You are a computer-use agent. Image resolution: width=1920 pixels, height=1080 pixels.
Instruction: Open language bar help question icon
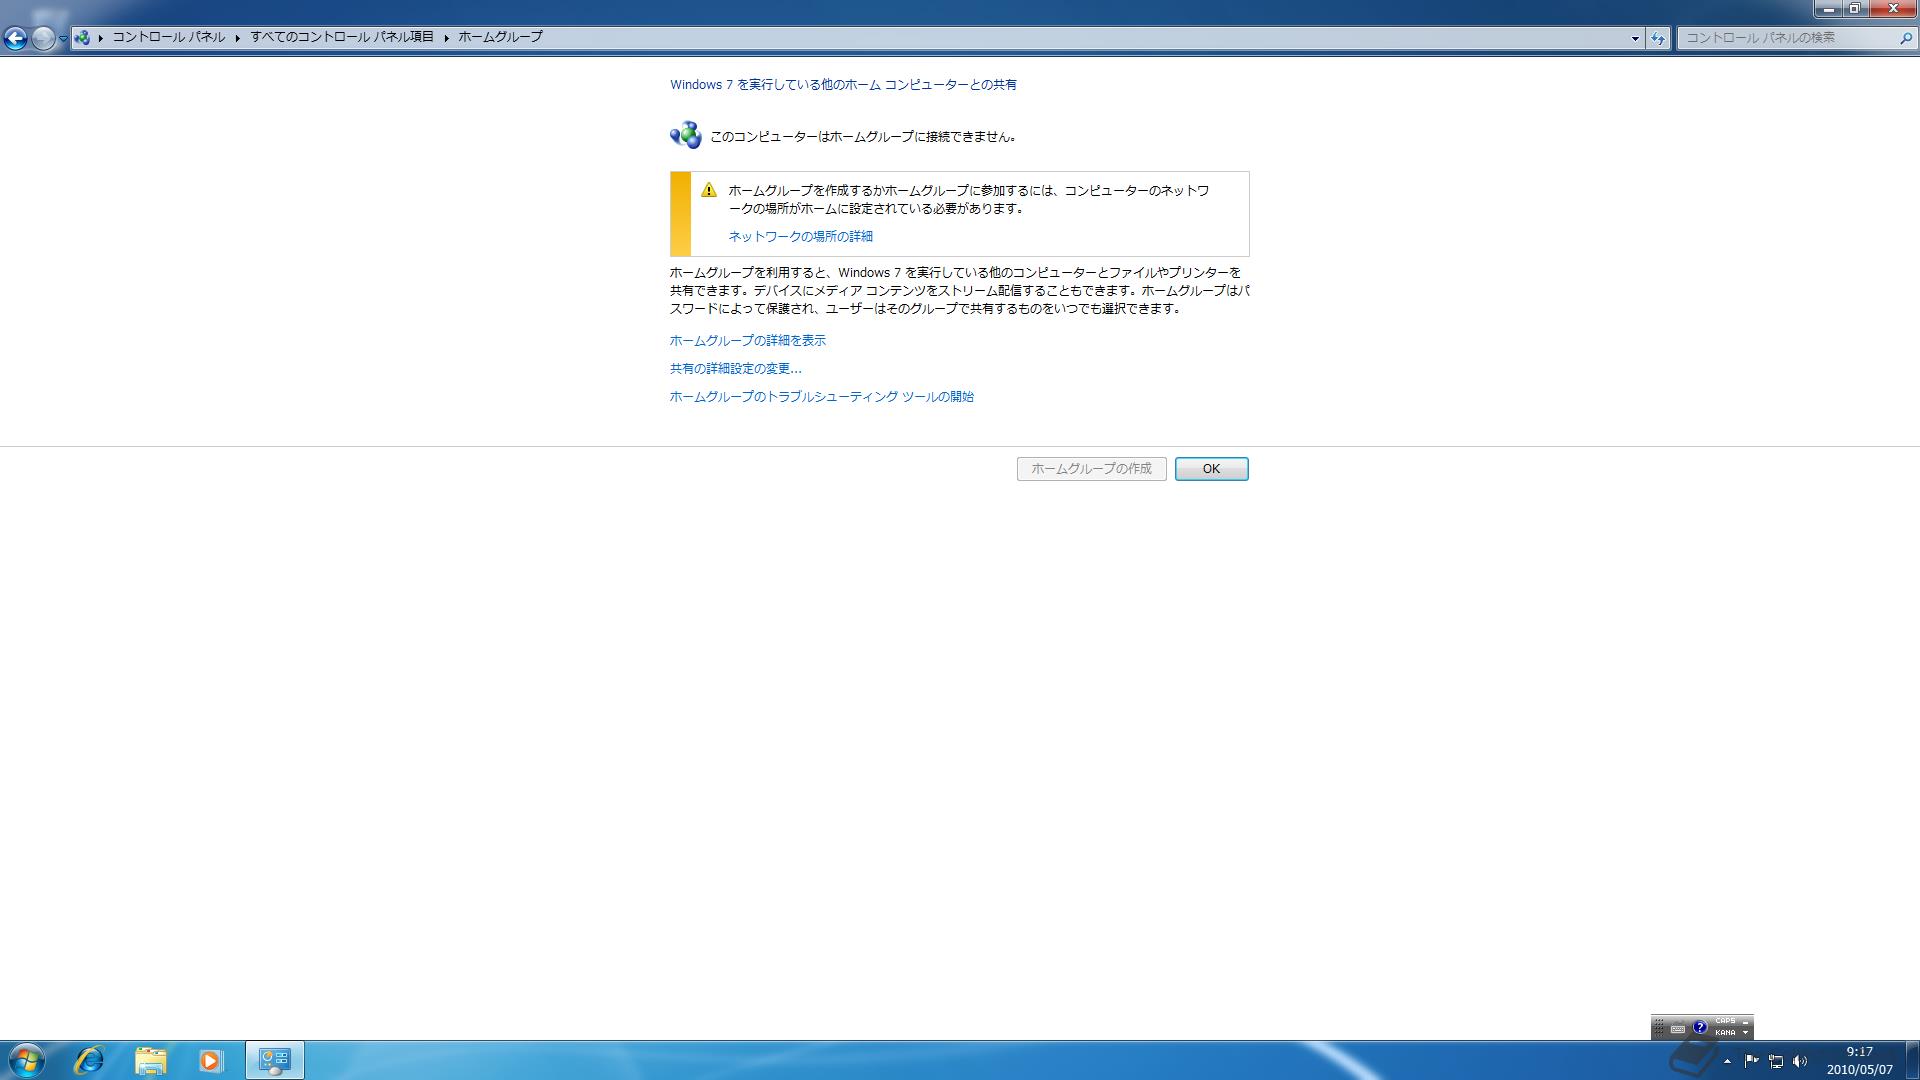pos(1699,1027)
